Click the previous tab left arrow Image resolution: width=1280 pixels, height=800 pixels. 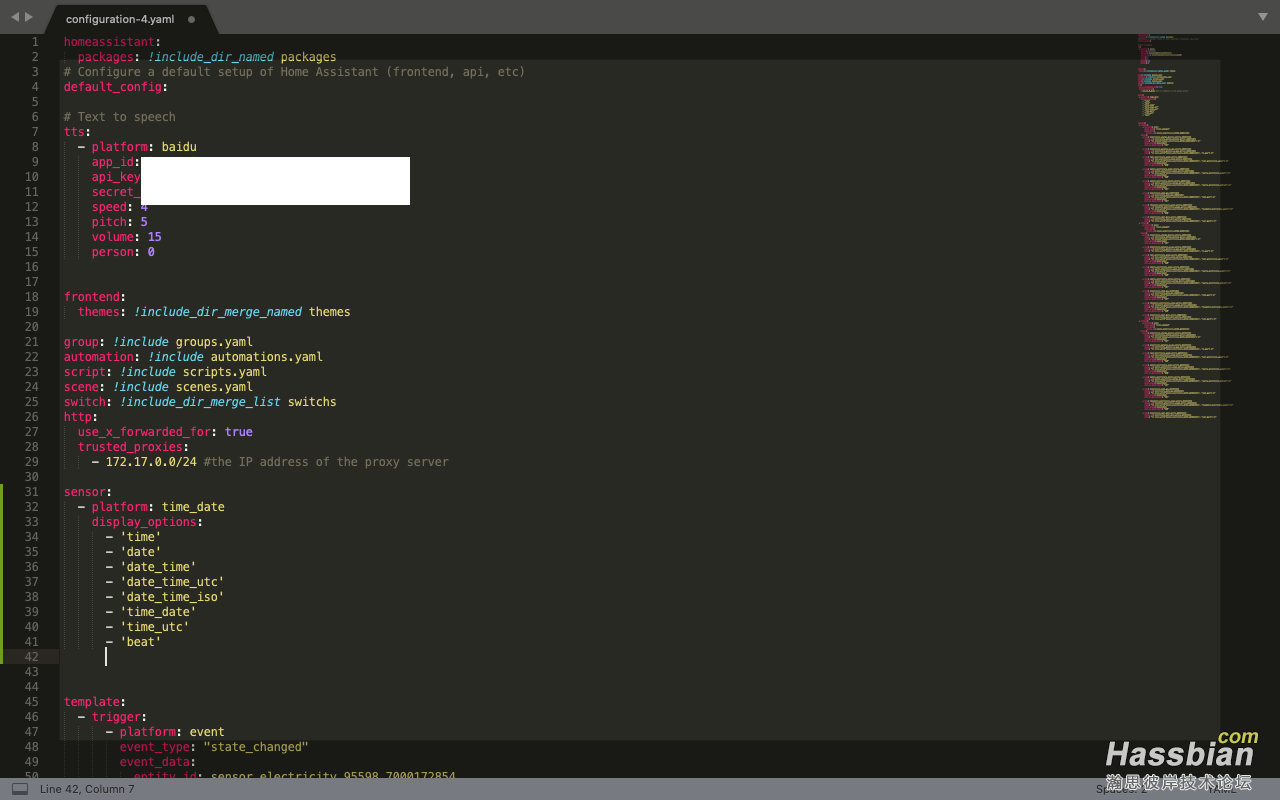14,17
